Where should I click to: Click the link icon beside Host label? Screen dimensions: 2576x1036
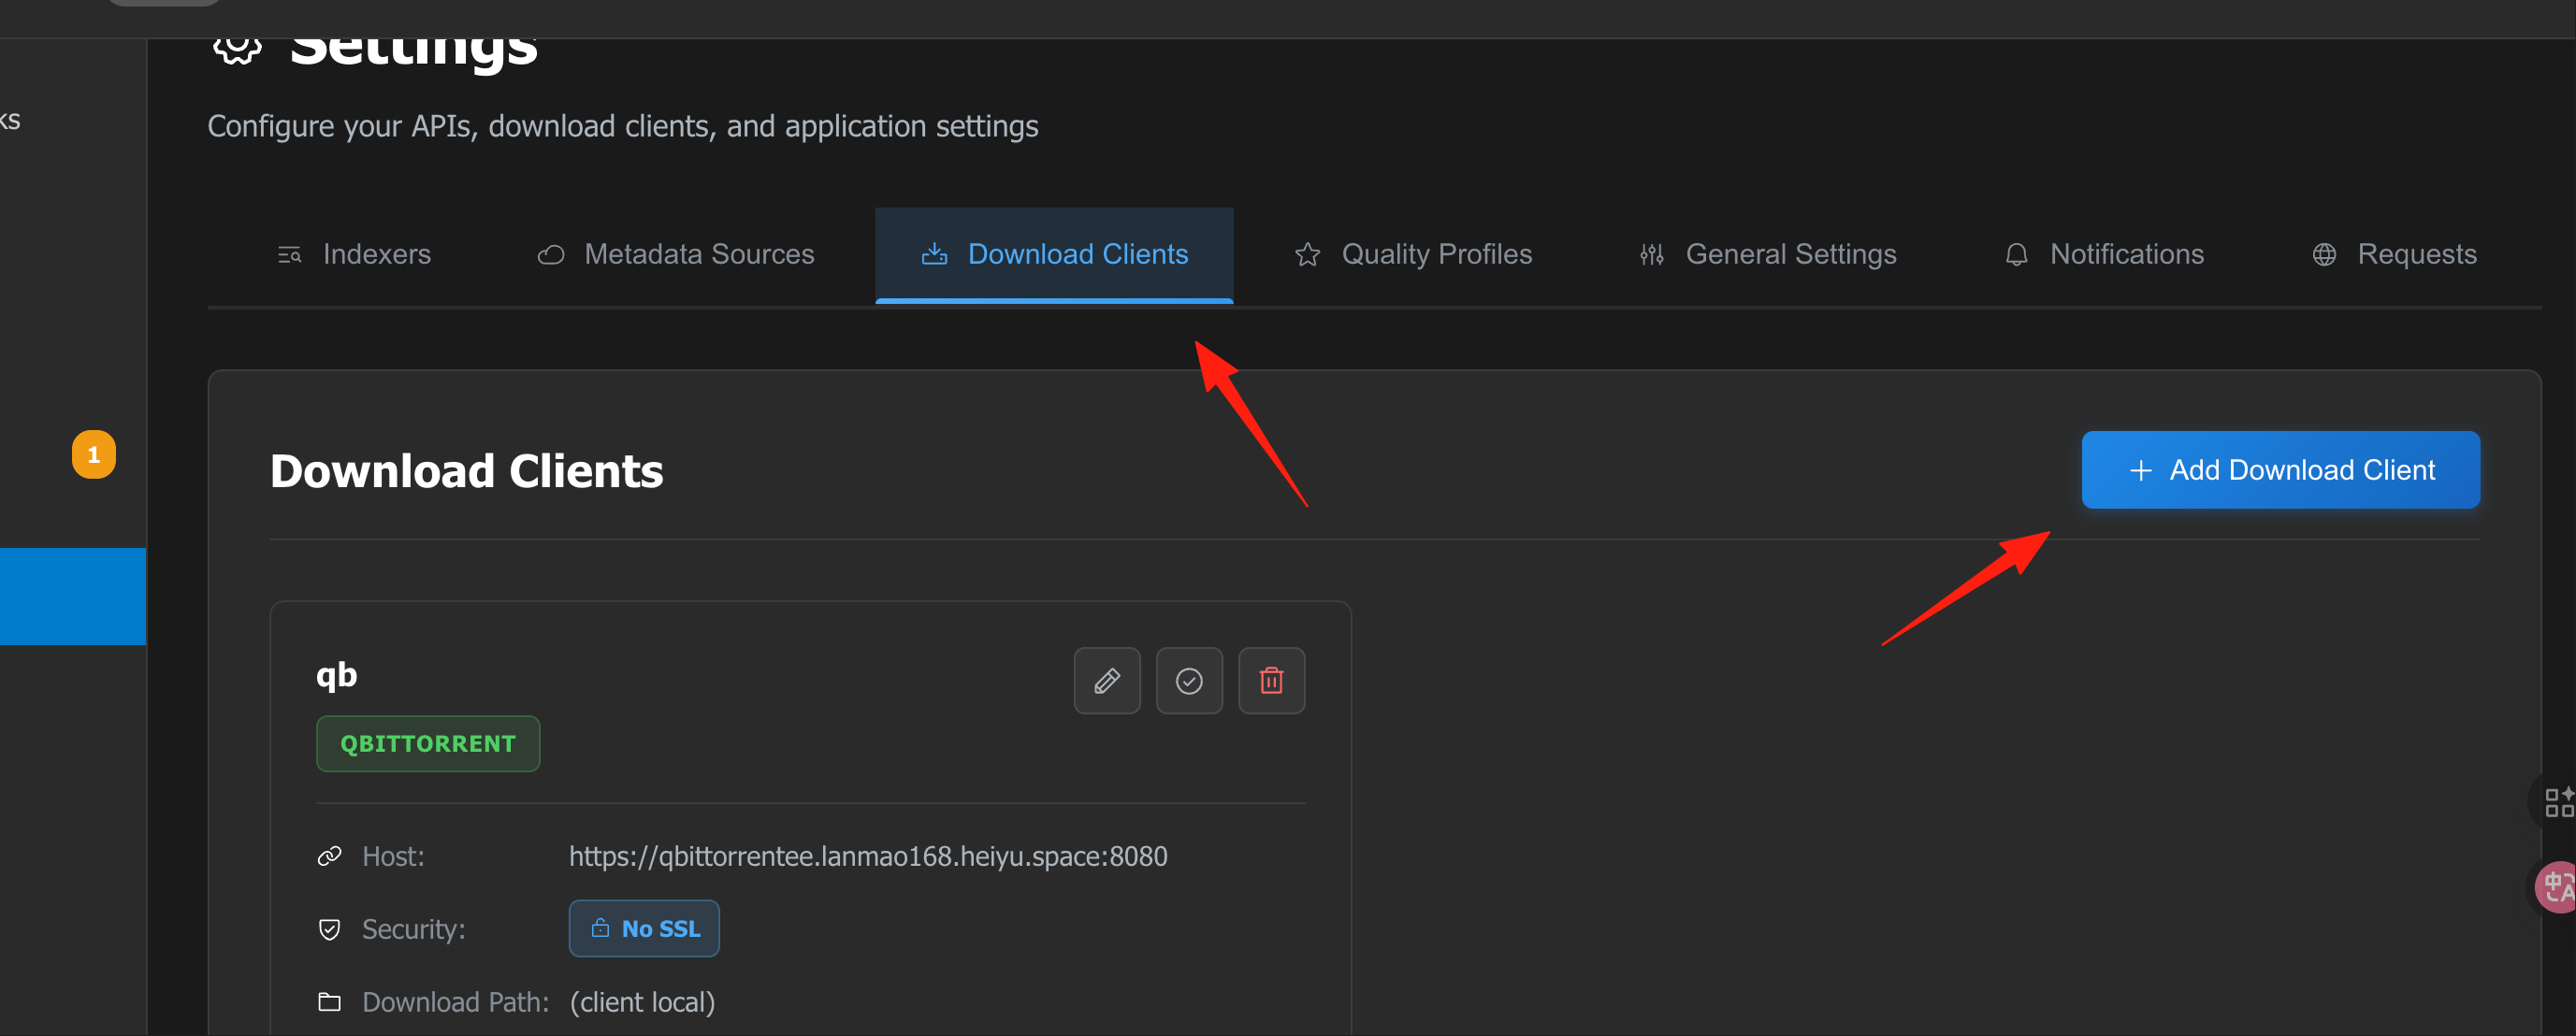(x=329, y=856)
